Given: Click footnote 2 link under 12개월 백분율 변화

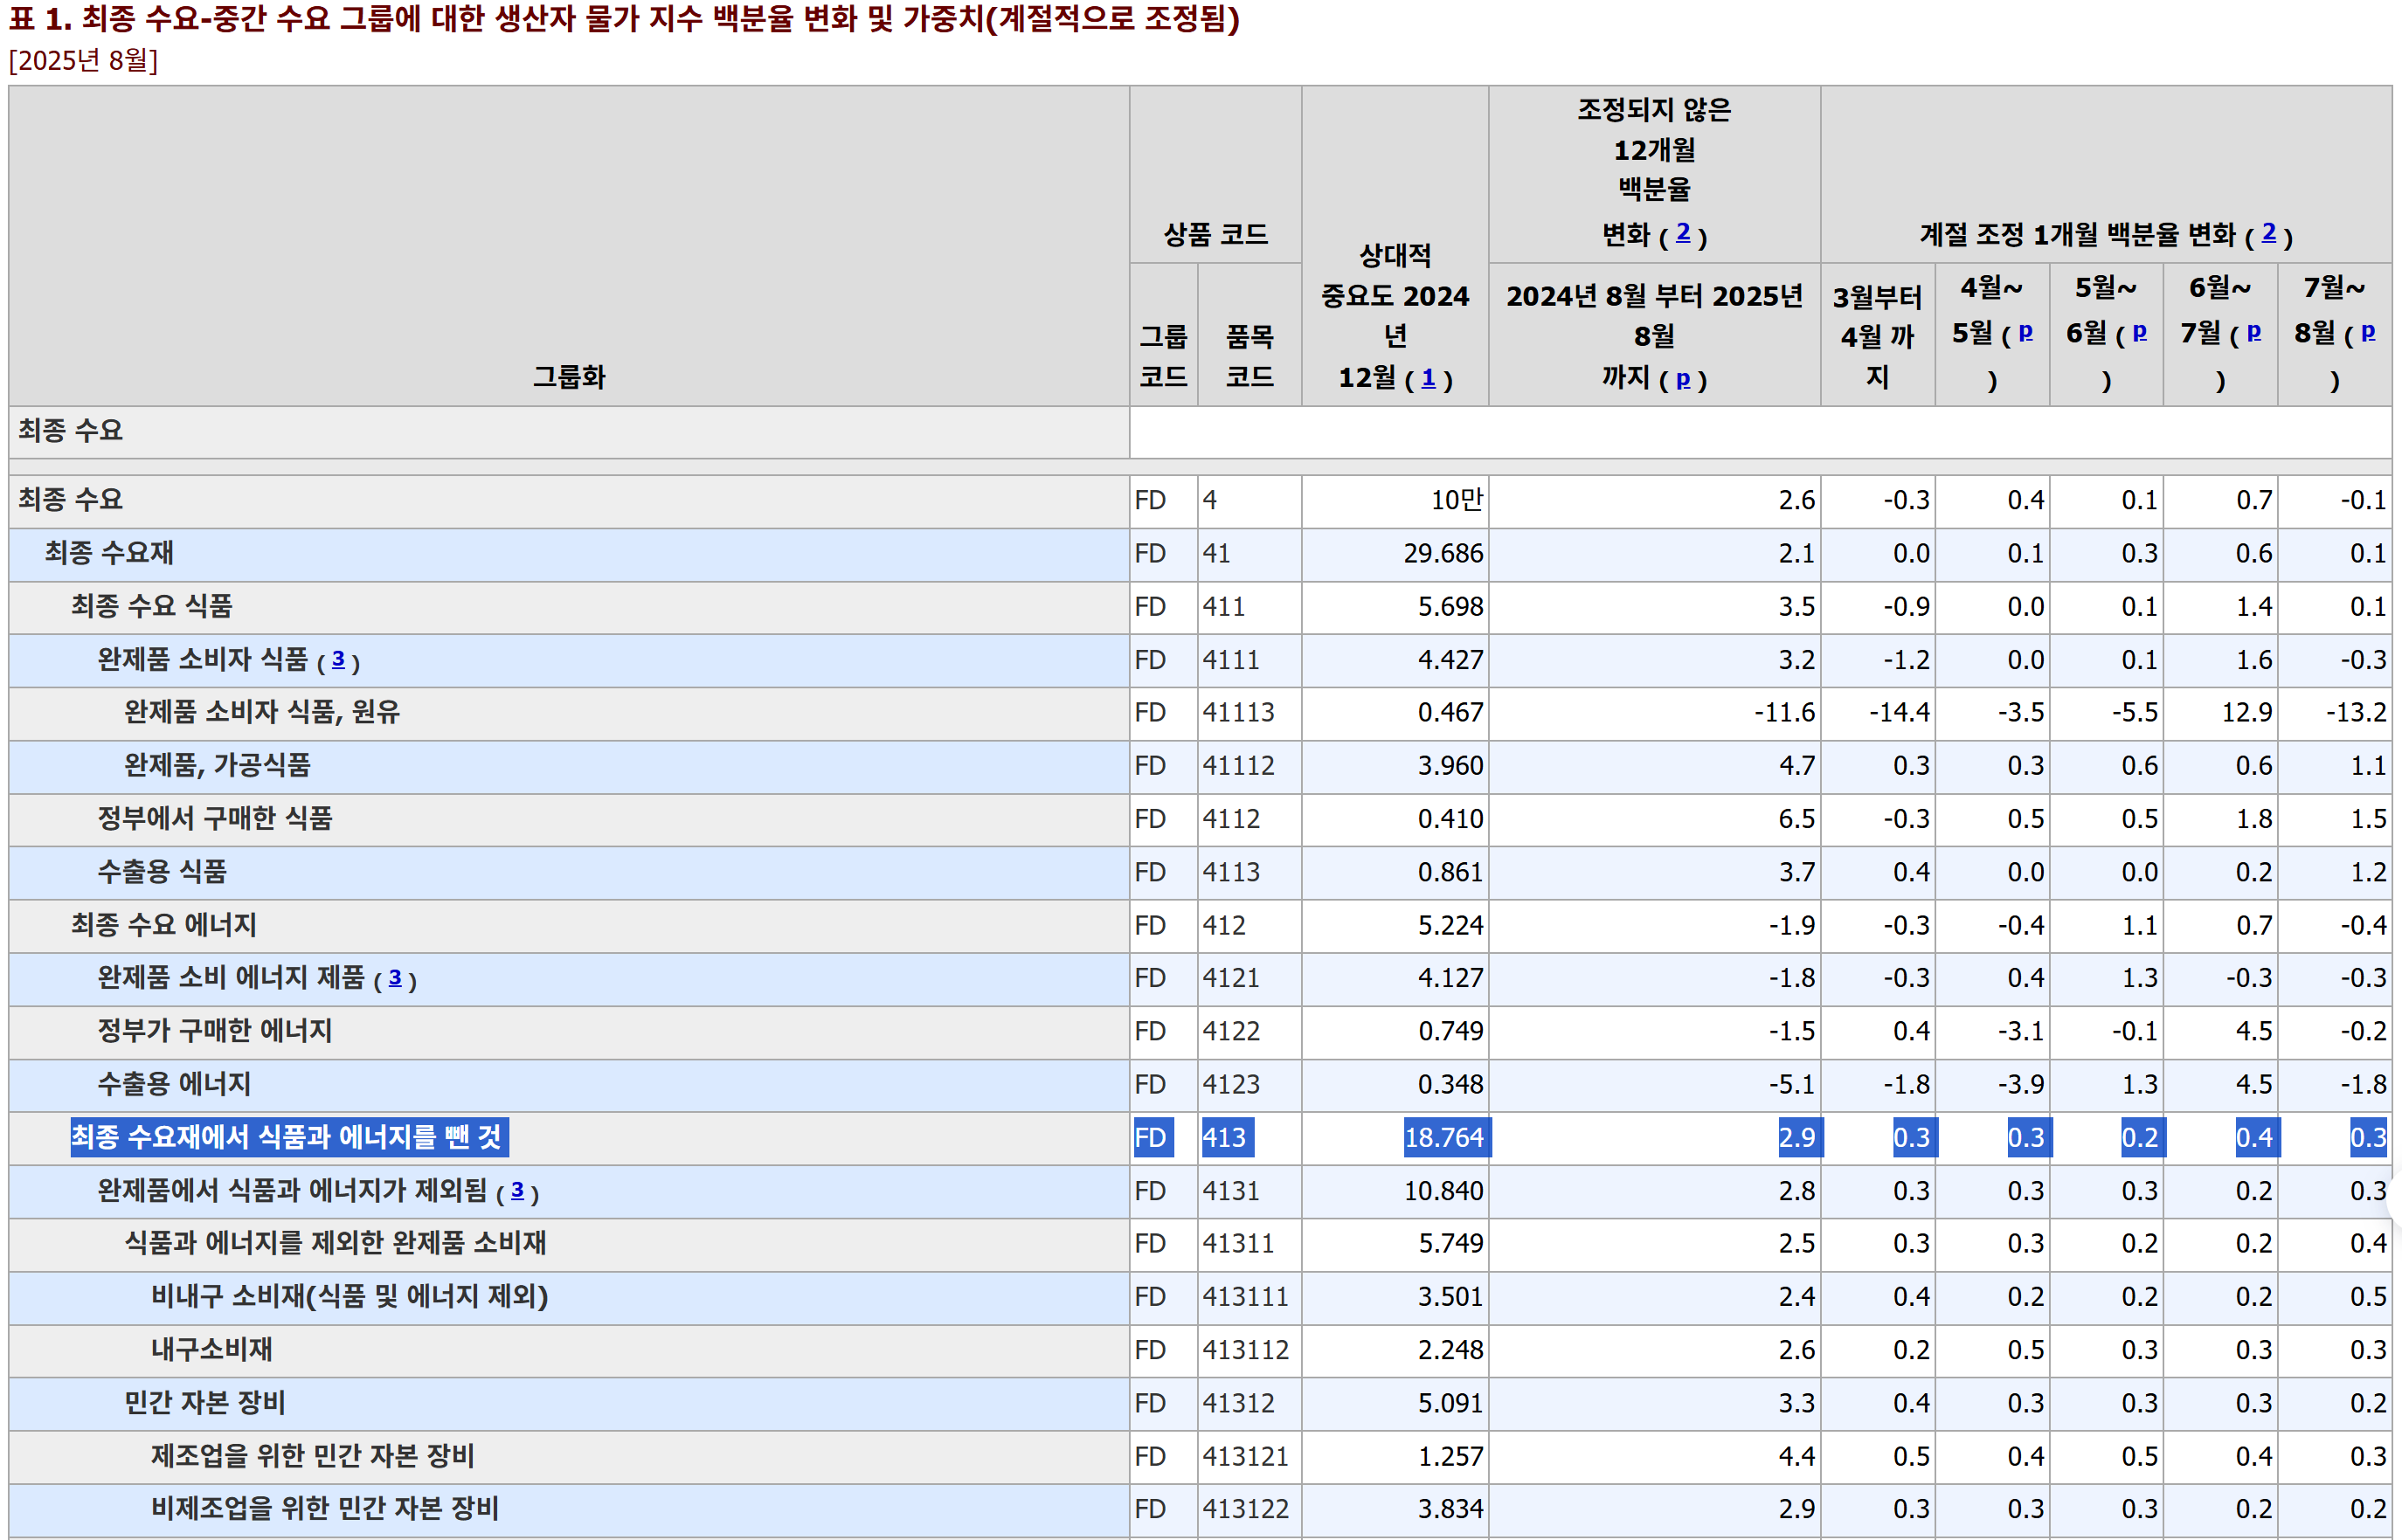Looking at the screenshot, I should [x=1683, y=233].
